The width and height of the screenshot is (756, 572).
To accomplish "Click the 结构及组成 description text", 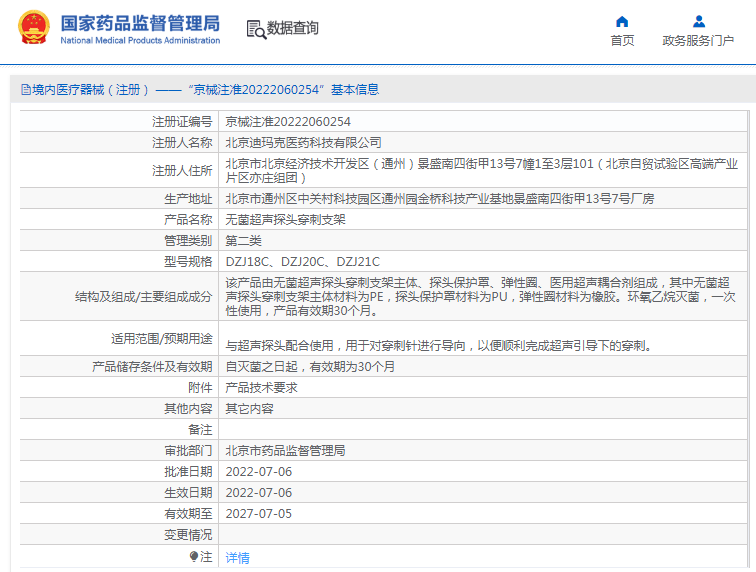I will click(x=481, y=297).
